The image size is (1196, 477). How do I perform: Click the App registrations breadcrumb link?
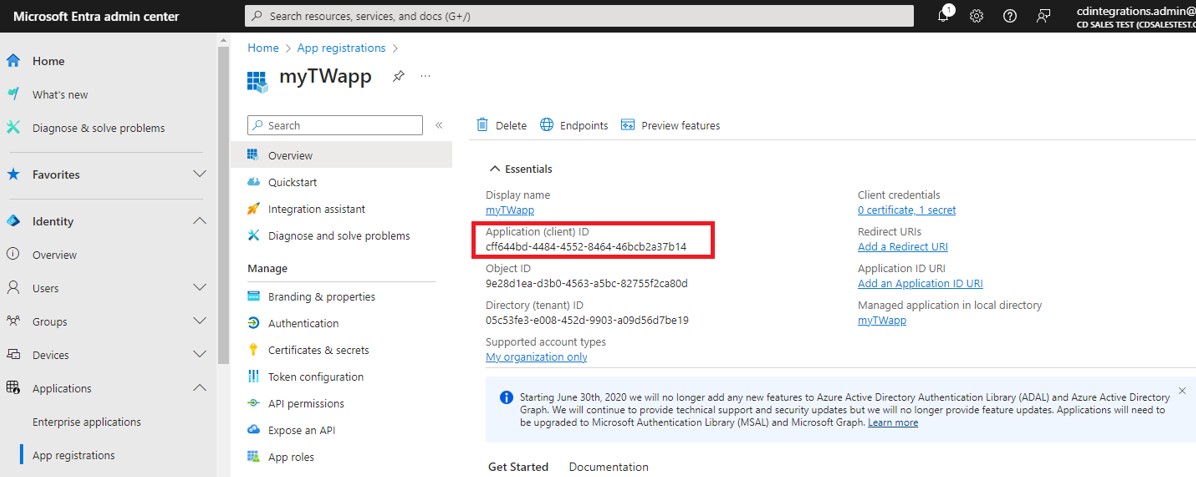pyautogui.click(x=341, y=47)
